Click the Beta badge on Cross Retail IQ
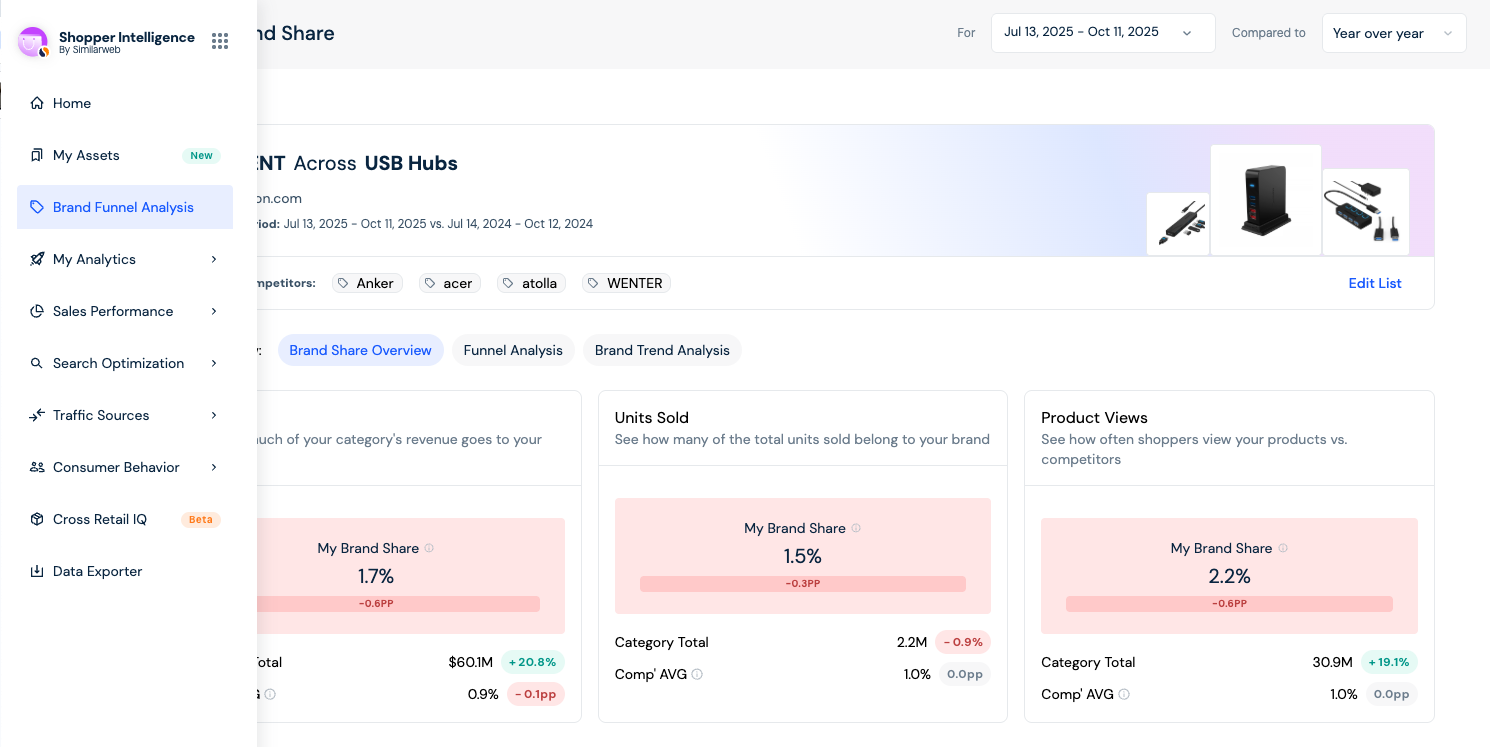Image resolution: width=1490 pixels, height=747 pixels. pos(200,519)
